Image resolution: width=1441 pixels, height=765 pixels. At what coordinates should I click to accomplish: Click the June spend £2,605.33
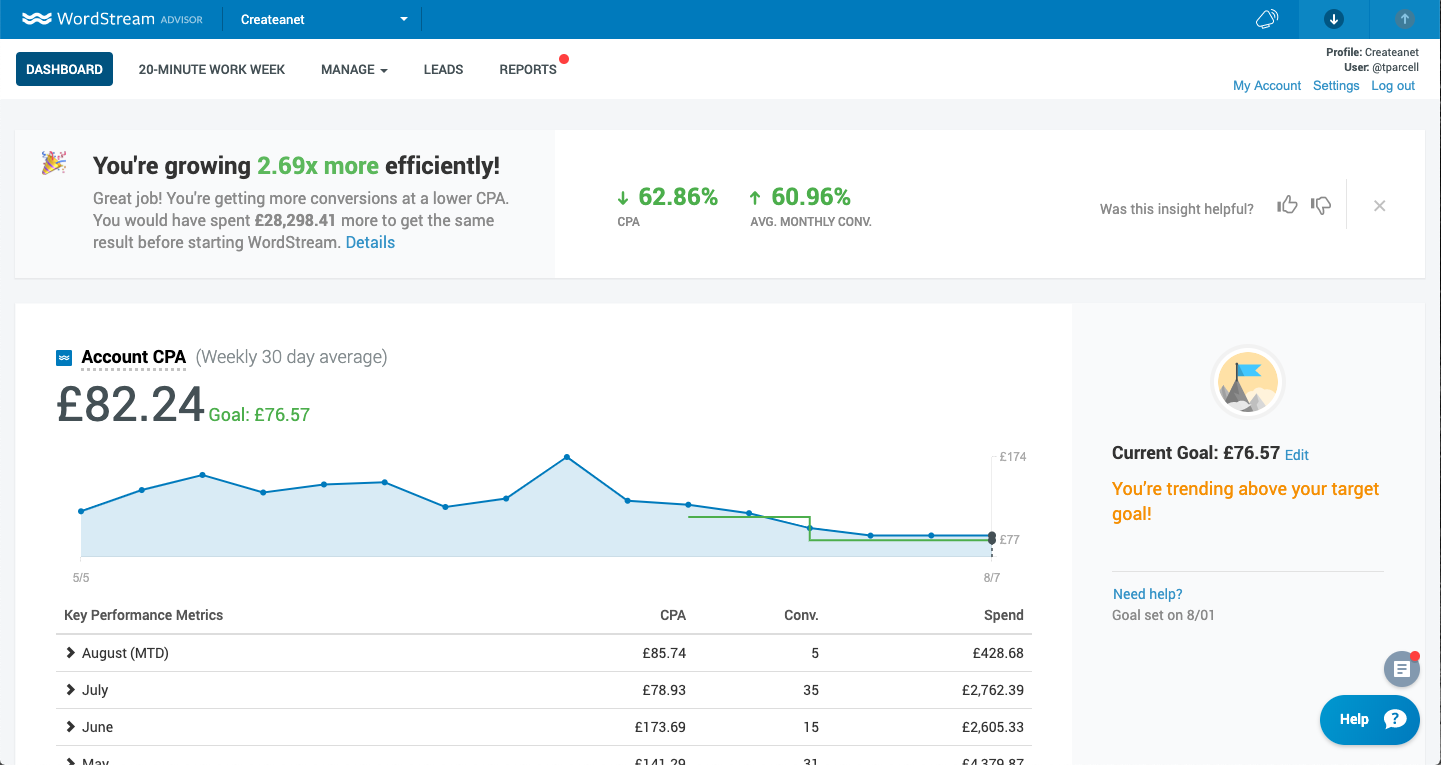pyautogui.click(x=992, y=727)
